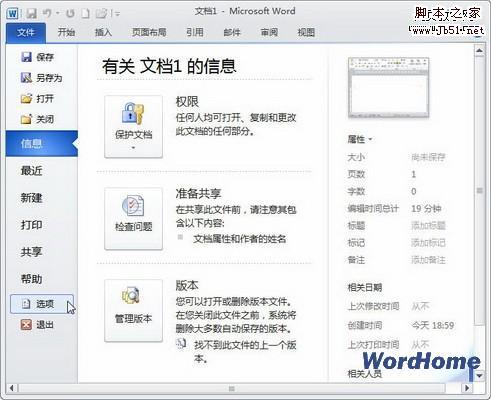This screenshot has width=491, height=400.
Task: Click the horizontal scrollbar left arrow
Action: (x=12, y=388)
